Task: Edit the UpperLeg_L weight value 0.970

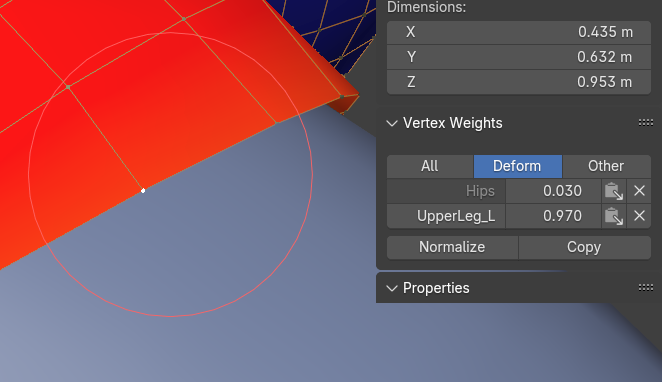Action: pyautogui.click(x=553, y=216)
